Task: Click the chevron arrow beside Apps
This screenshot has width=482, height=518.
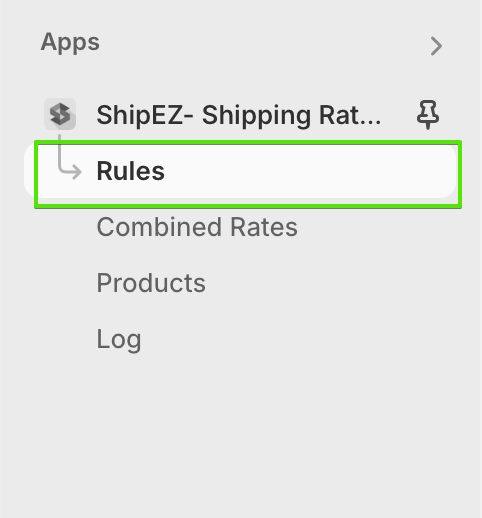Action: coord(436,46)
